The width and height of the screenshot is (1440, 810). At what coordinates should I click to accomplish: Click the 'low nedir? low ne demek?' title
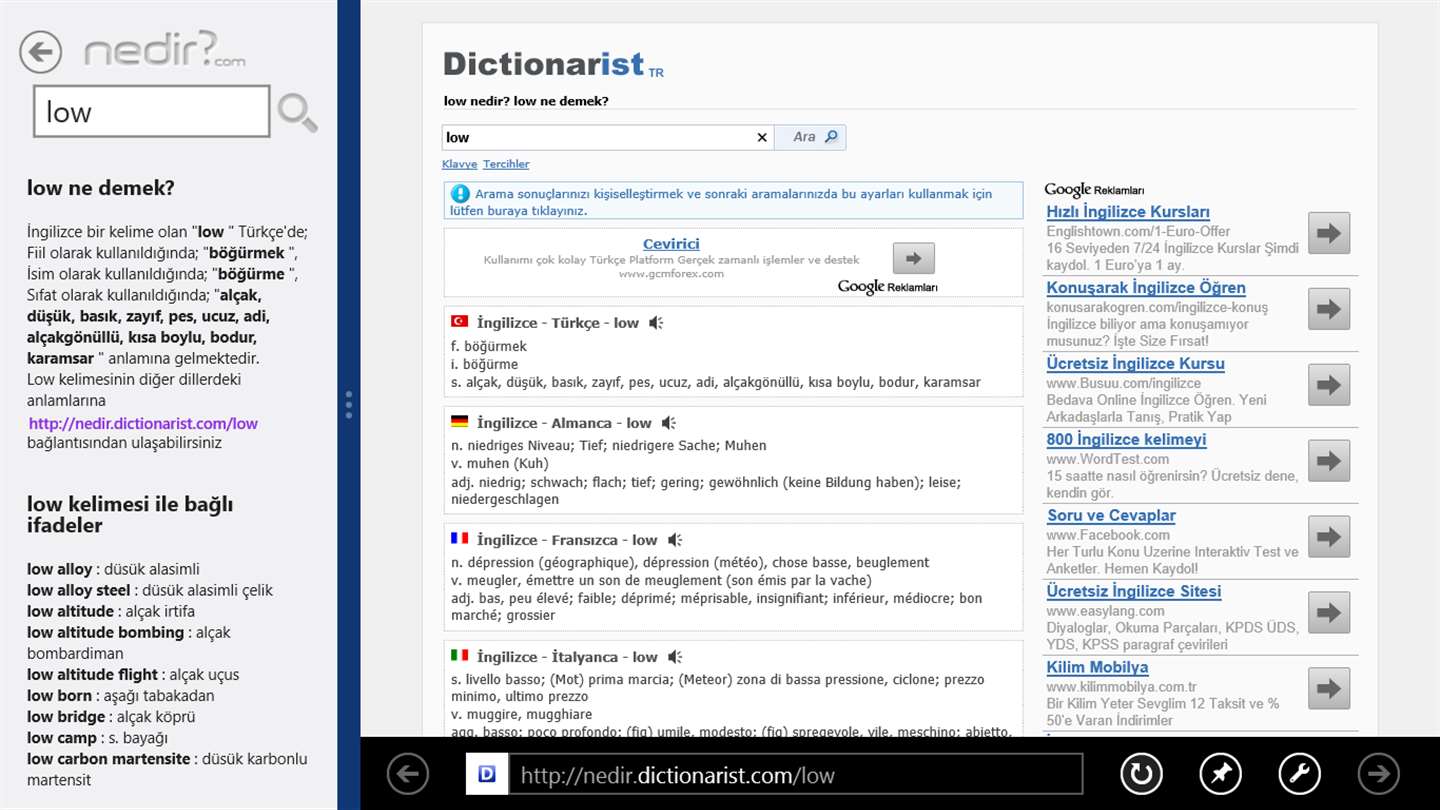pos(526,101)
